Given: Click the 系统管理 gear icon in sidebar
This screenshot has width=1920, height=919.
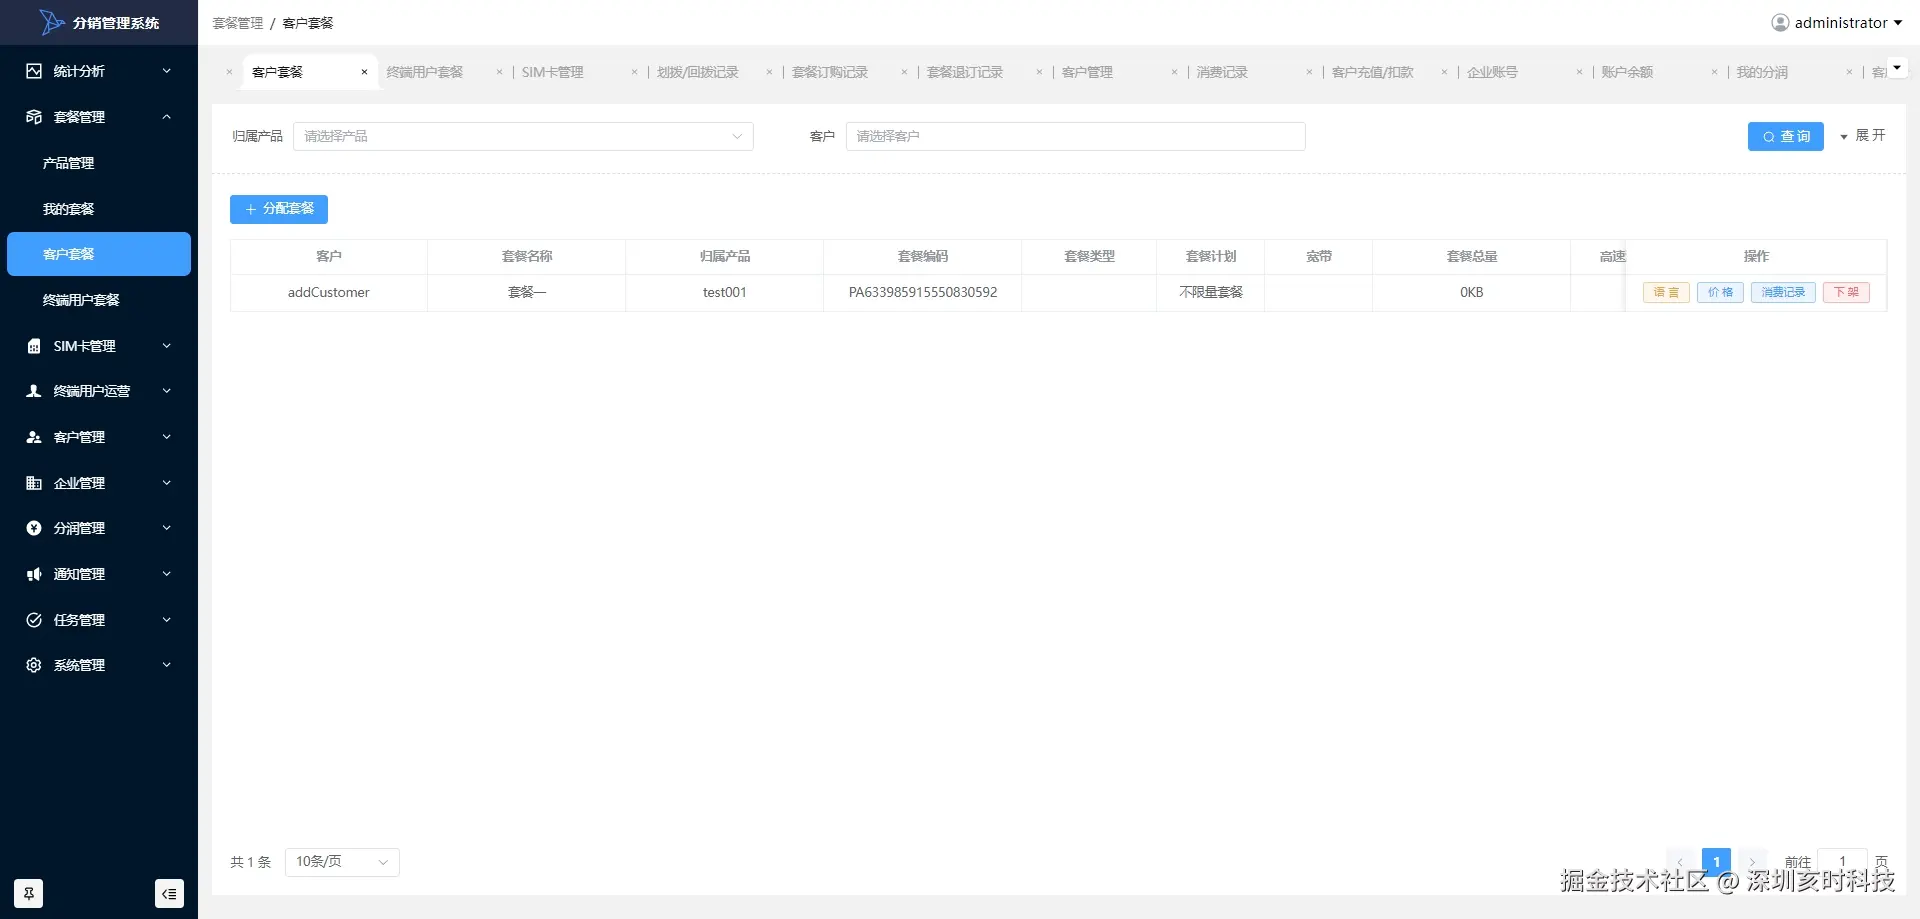Looking at the screenshot, I should point(34,665).
